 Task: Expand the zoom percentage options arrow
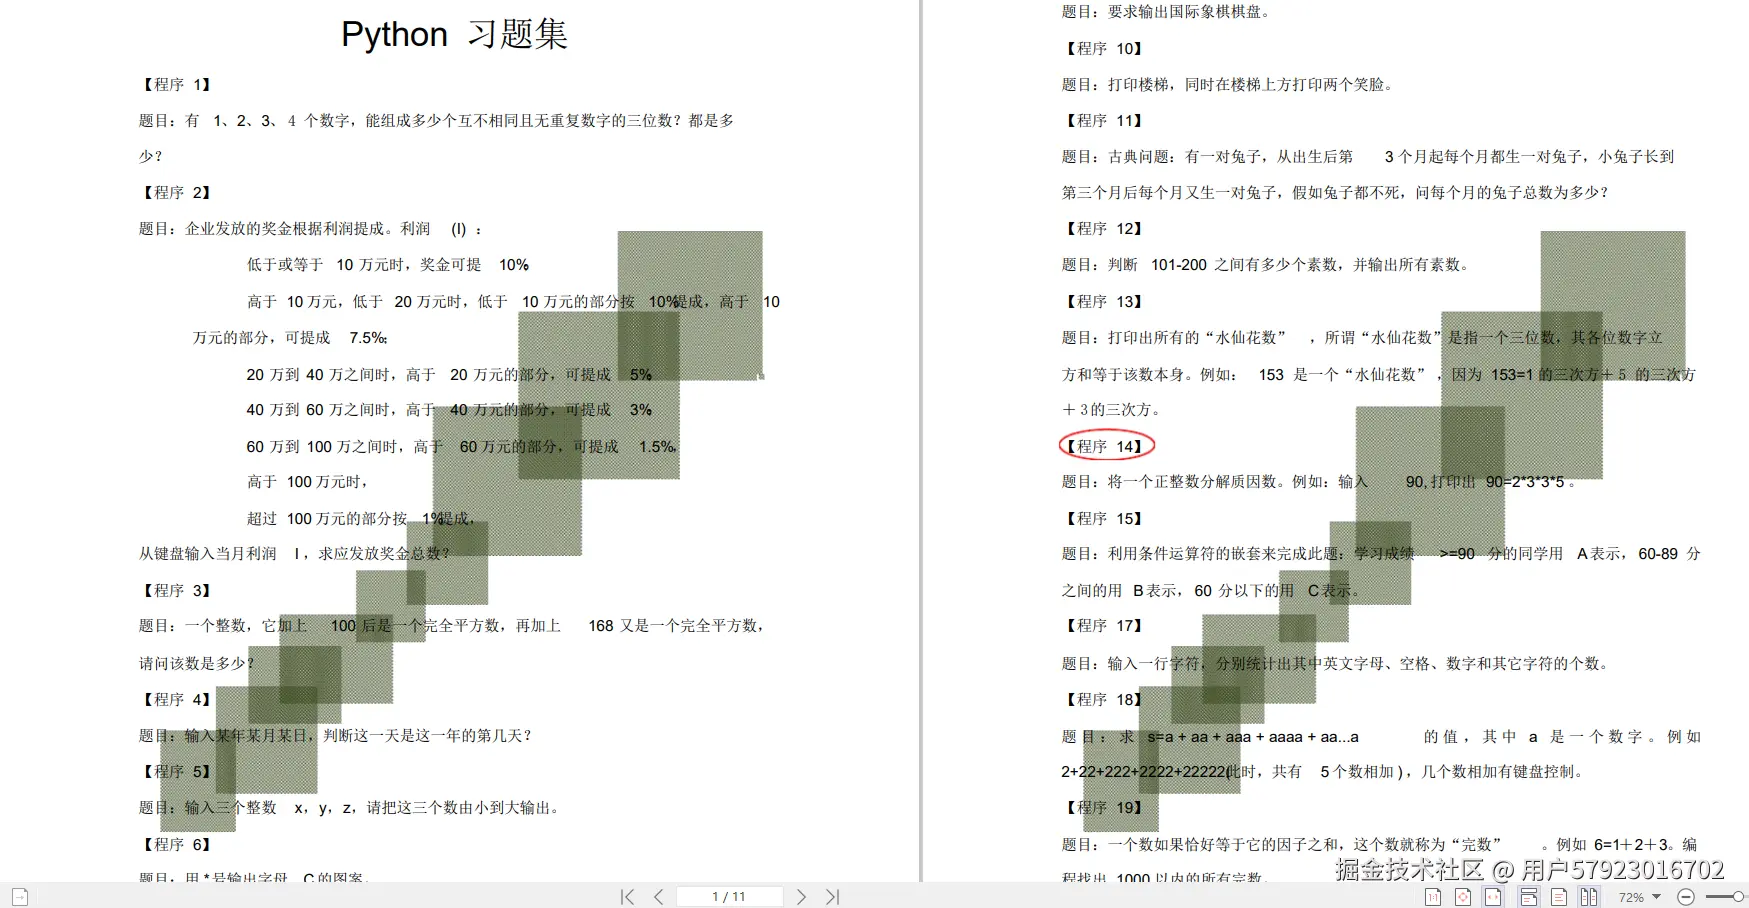pos(1657,897)
